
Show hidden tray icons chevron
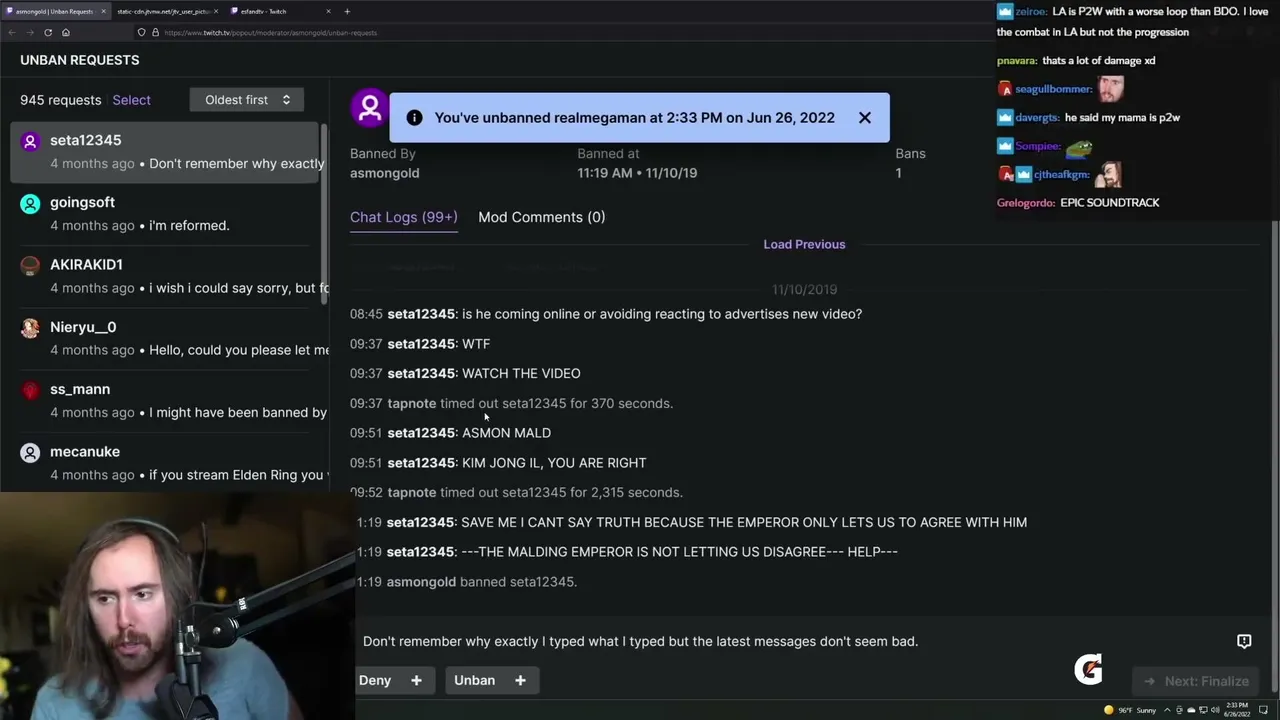(x=1168, y=710)
